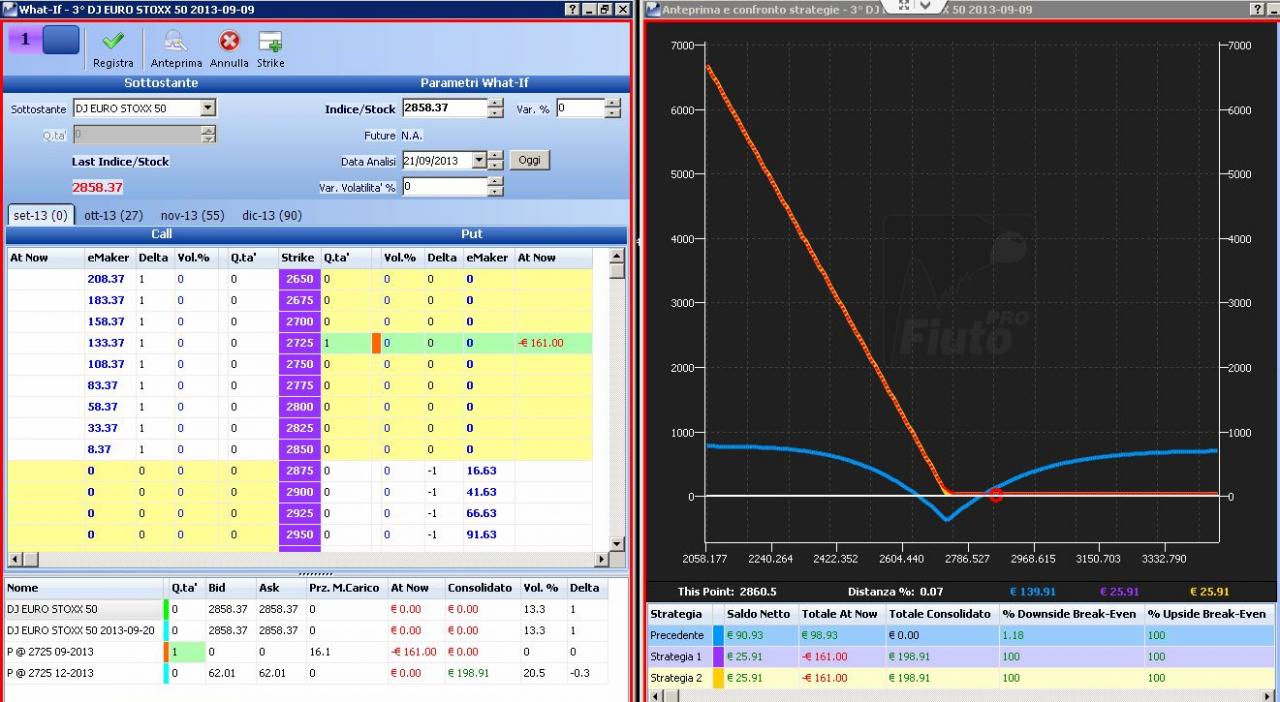Click the orange marker in row 2725
This screenshot has width=1280, height=702.
pos(376,343)
